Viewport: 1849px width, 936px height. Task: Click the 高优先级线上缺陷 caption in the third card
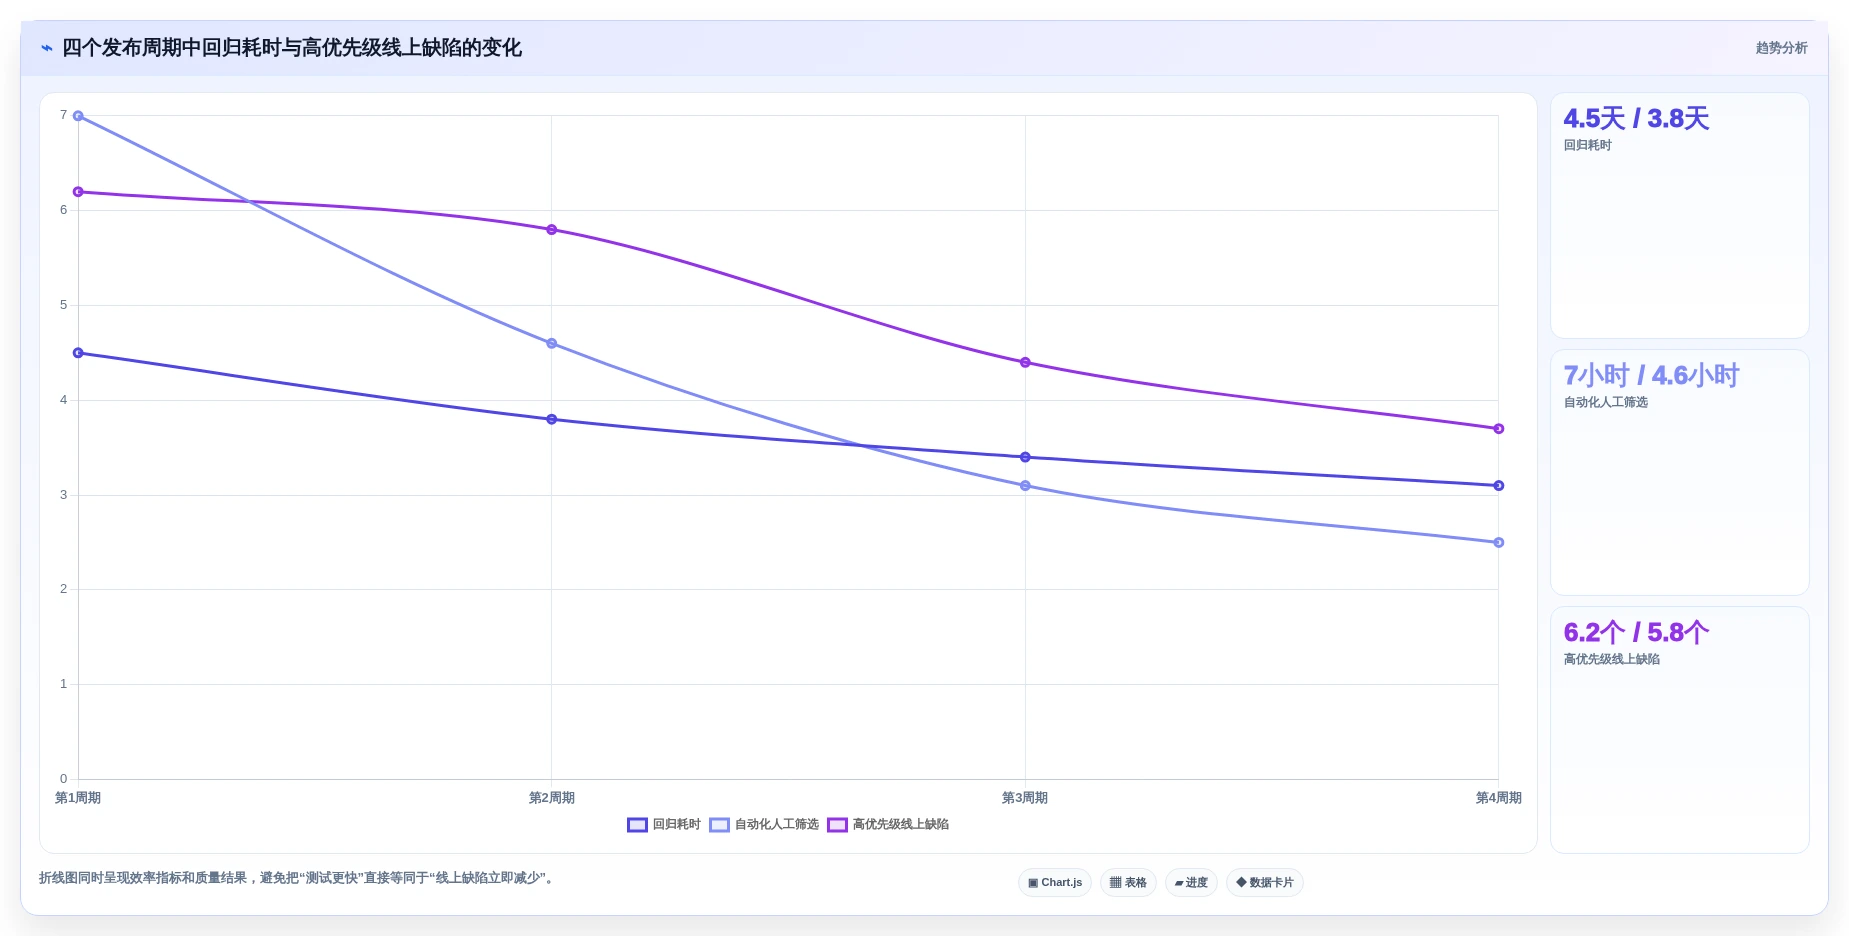point(1612,660)
